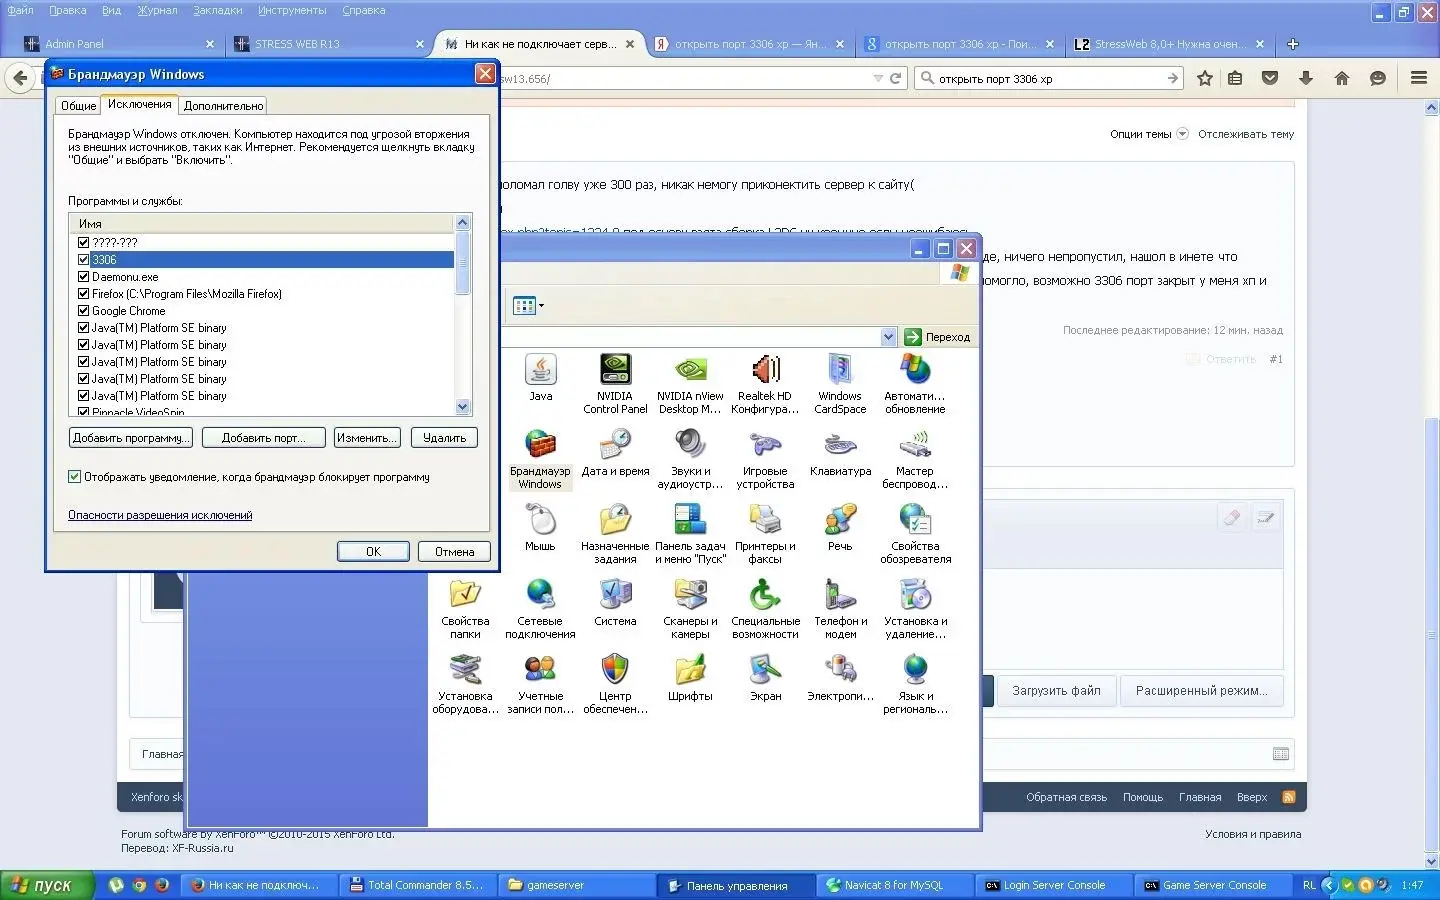Toggle Firefox exception checkbox
Screen dimensions: 1440x900
click(x=83, y=293)
